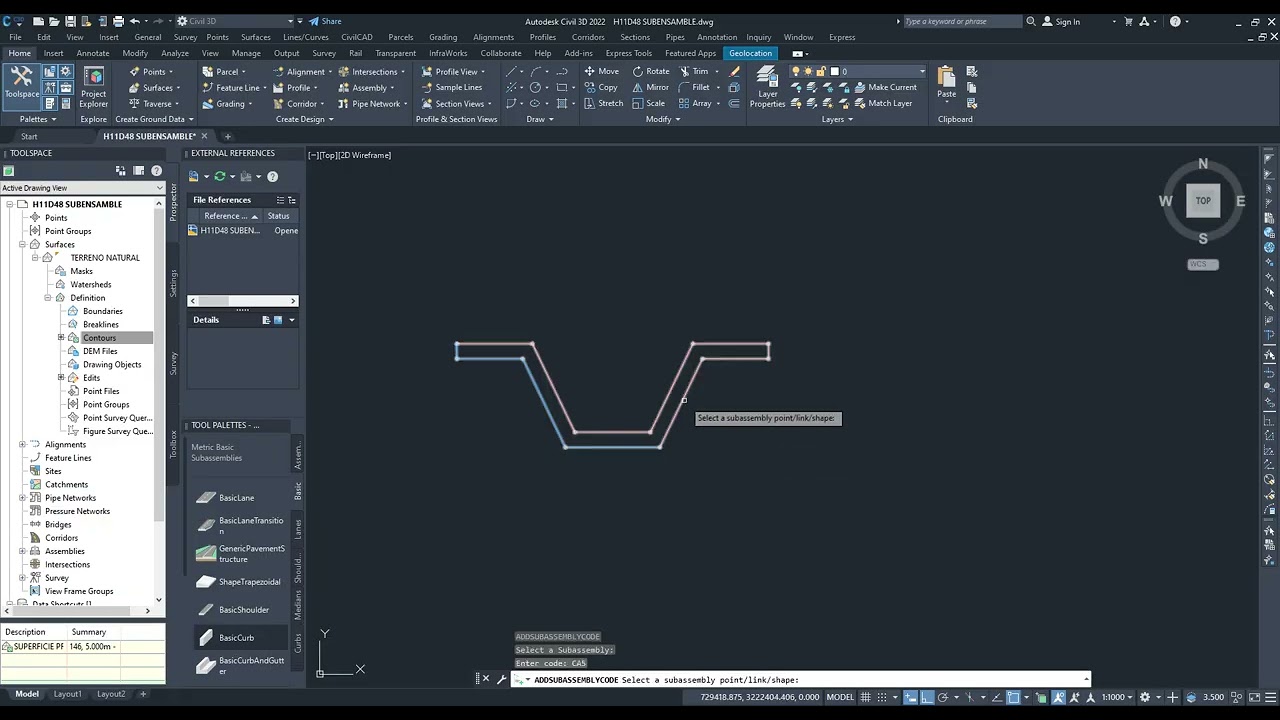The image size is (1280, 720).
Task: Click the Share button
Action: click(325, 21)
